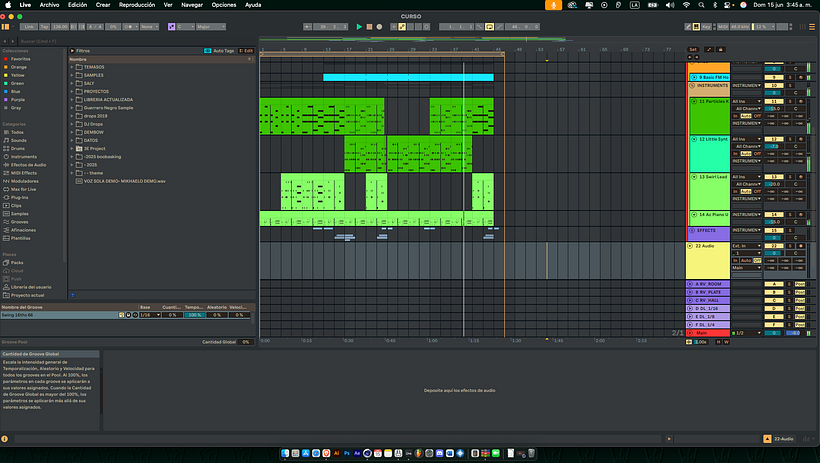Toggle Post on A RV_ROOM return
This screenshot has width=820, height=463.
point(800,284)
